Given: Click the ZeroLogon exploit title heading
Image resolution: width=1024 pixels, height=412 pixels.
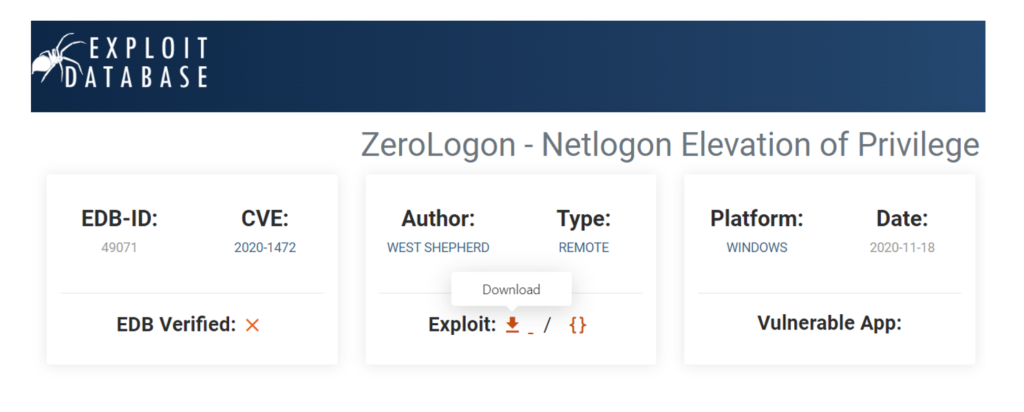Looking at the screenshot, I should pyautogui.click(x=669, y=146).
